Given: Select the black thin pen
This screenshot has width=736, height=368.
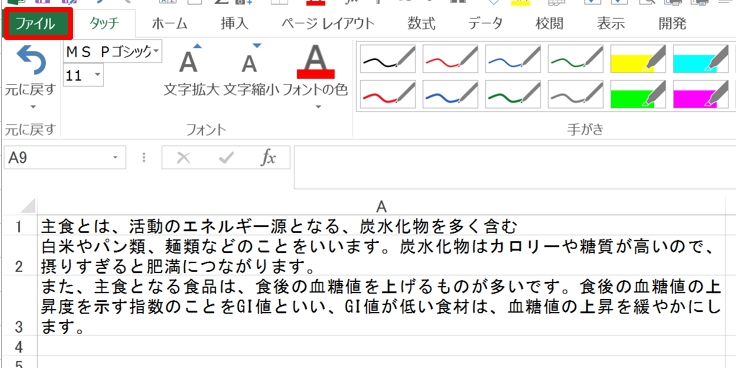Looking at the screenshot, I should (388, 59).
